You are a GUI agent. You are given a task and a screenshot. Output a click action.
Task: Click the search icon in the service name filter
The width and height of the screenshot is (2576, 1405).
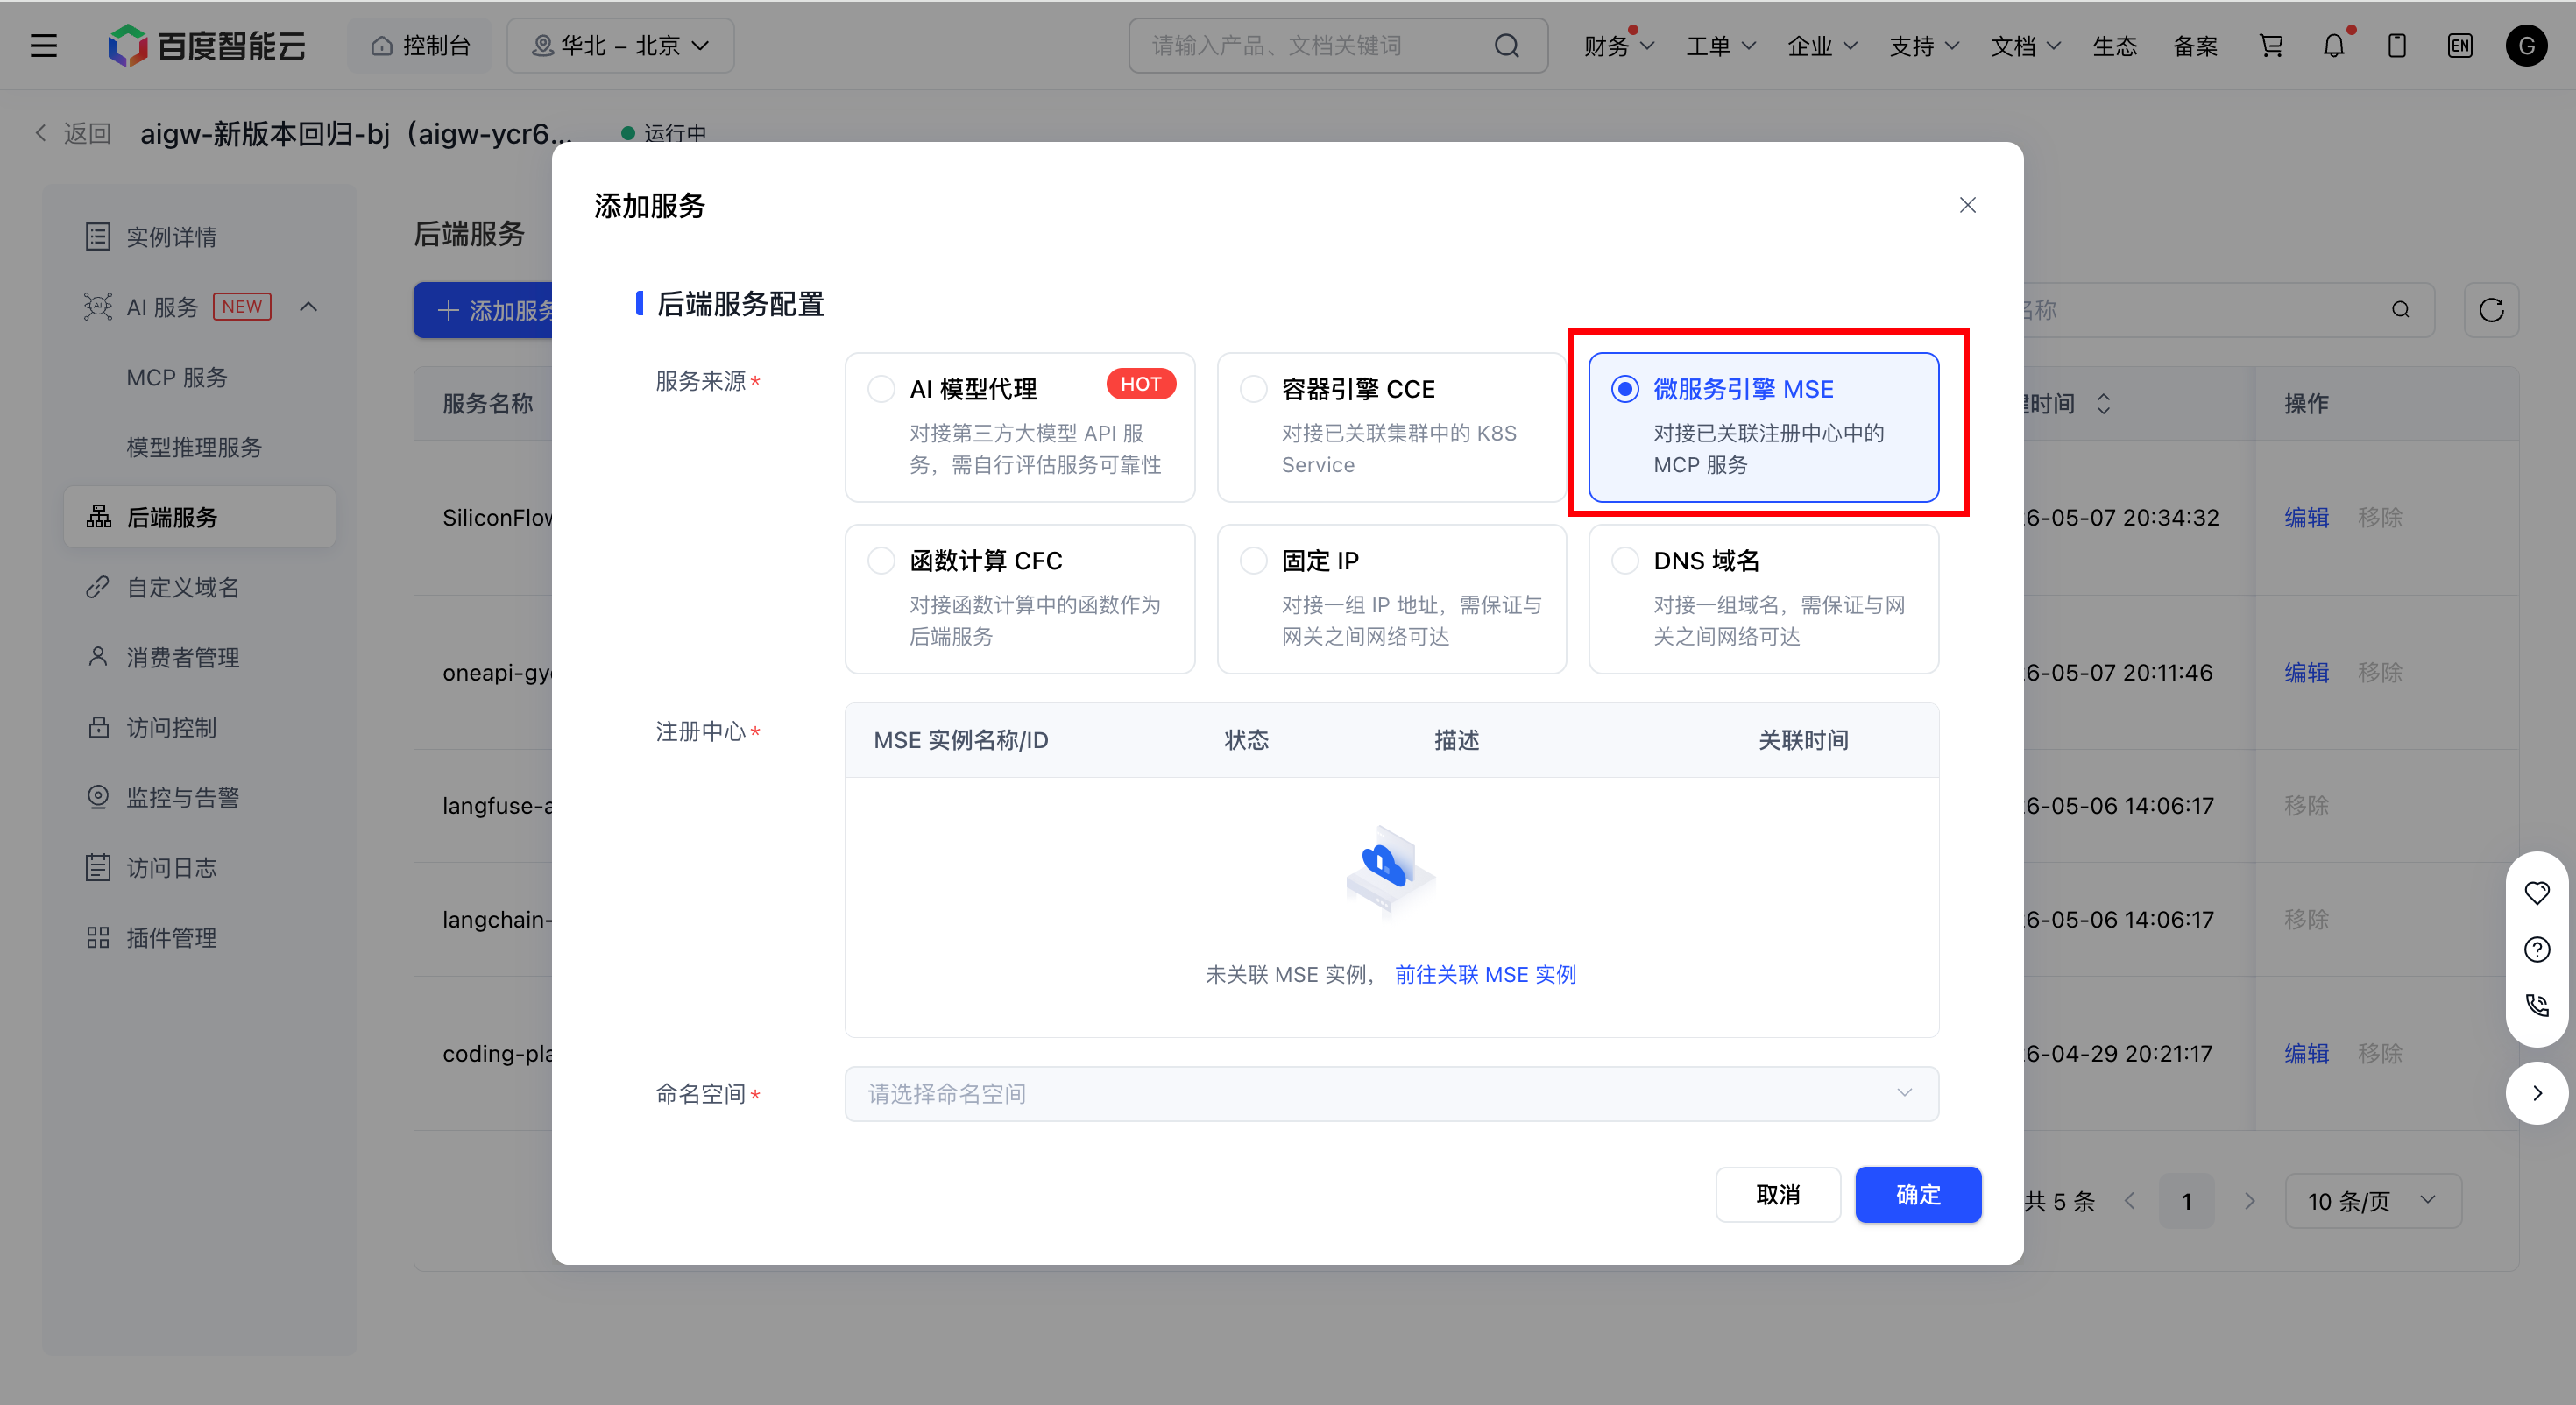2400,310
